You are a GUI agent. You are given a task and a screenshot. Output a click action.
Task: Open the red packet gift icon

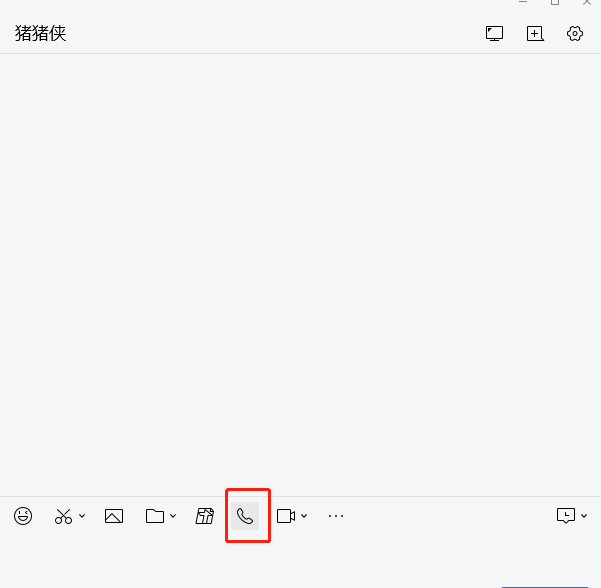(205, 516)
